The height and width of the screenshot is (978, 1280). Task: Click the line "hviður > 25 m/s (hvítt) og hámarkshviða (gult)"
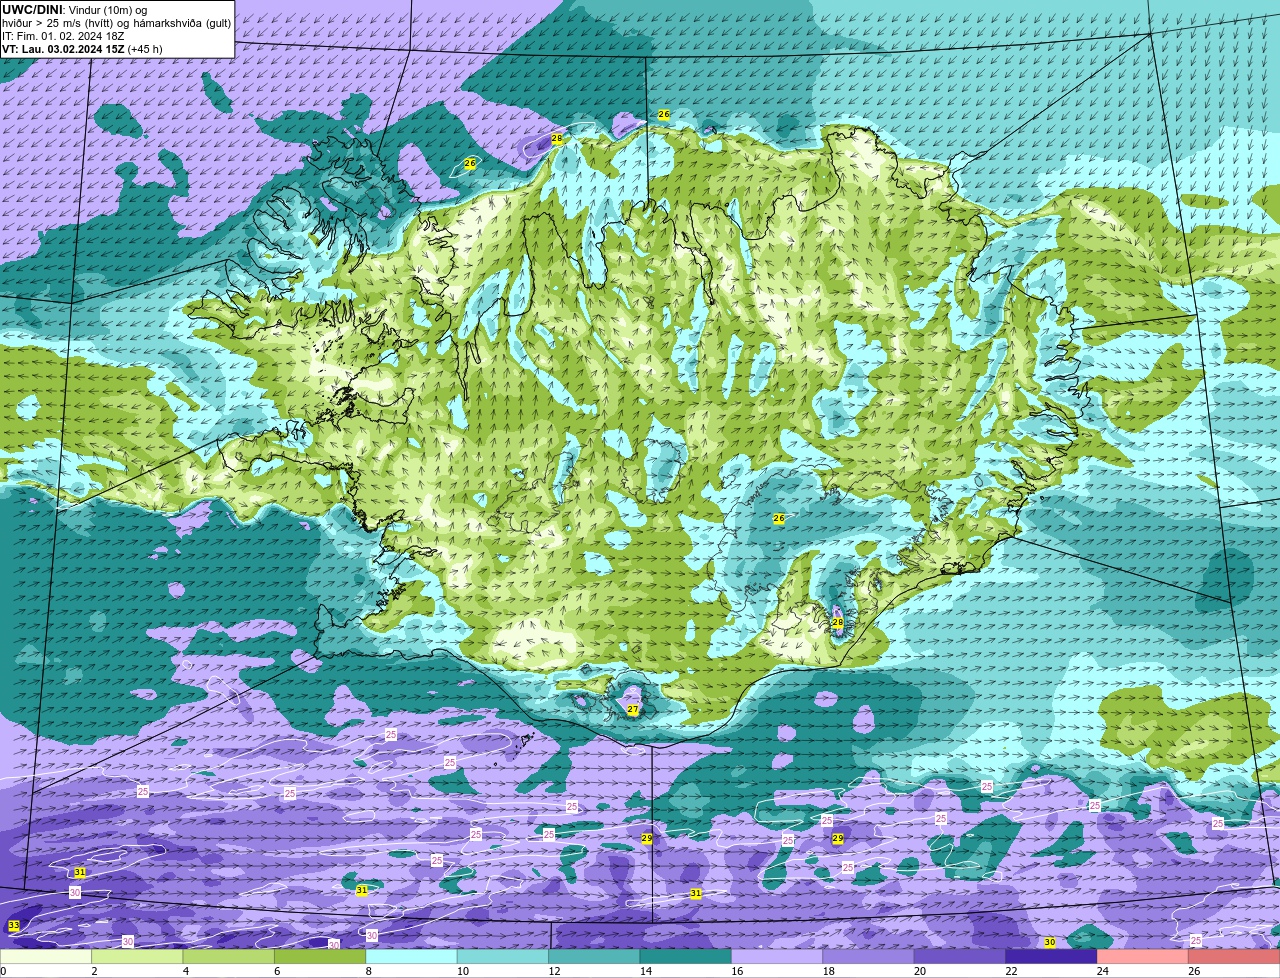pos(116,23)
